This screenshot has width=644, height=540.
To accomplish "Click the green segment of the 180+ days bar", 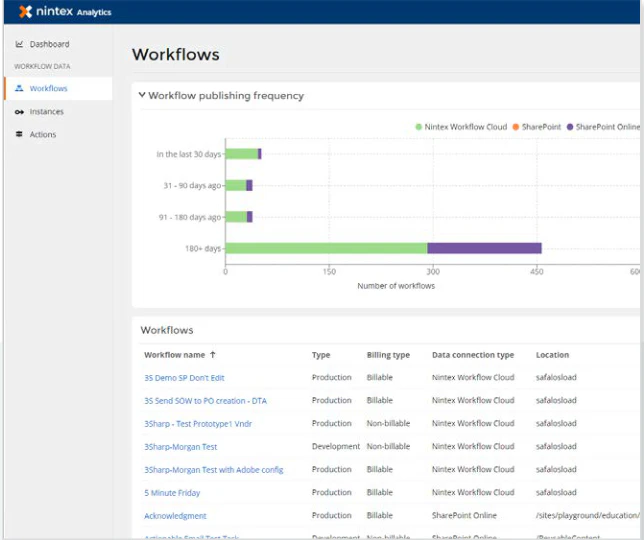I will 327,248.
